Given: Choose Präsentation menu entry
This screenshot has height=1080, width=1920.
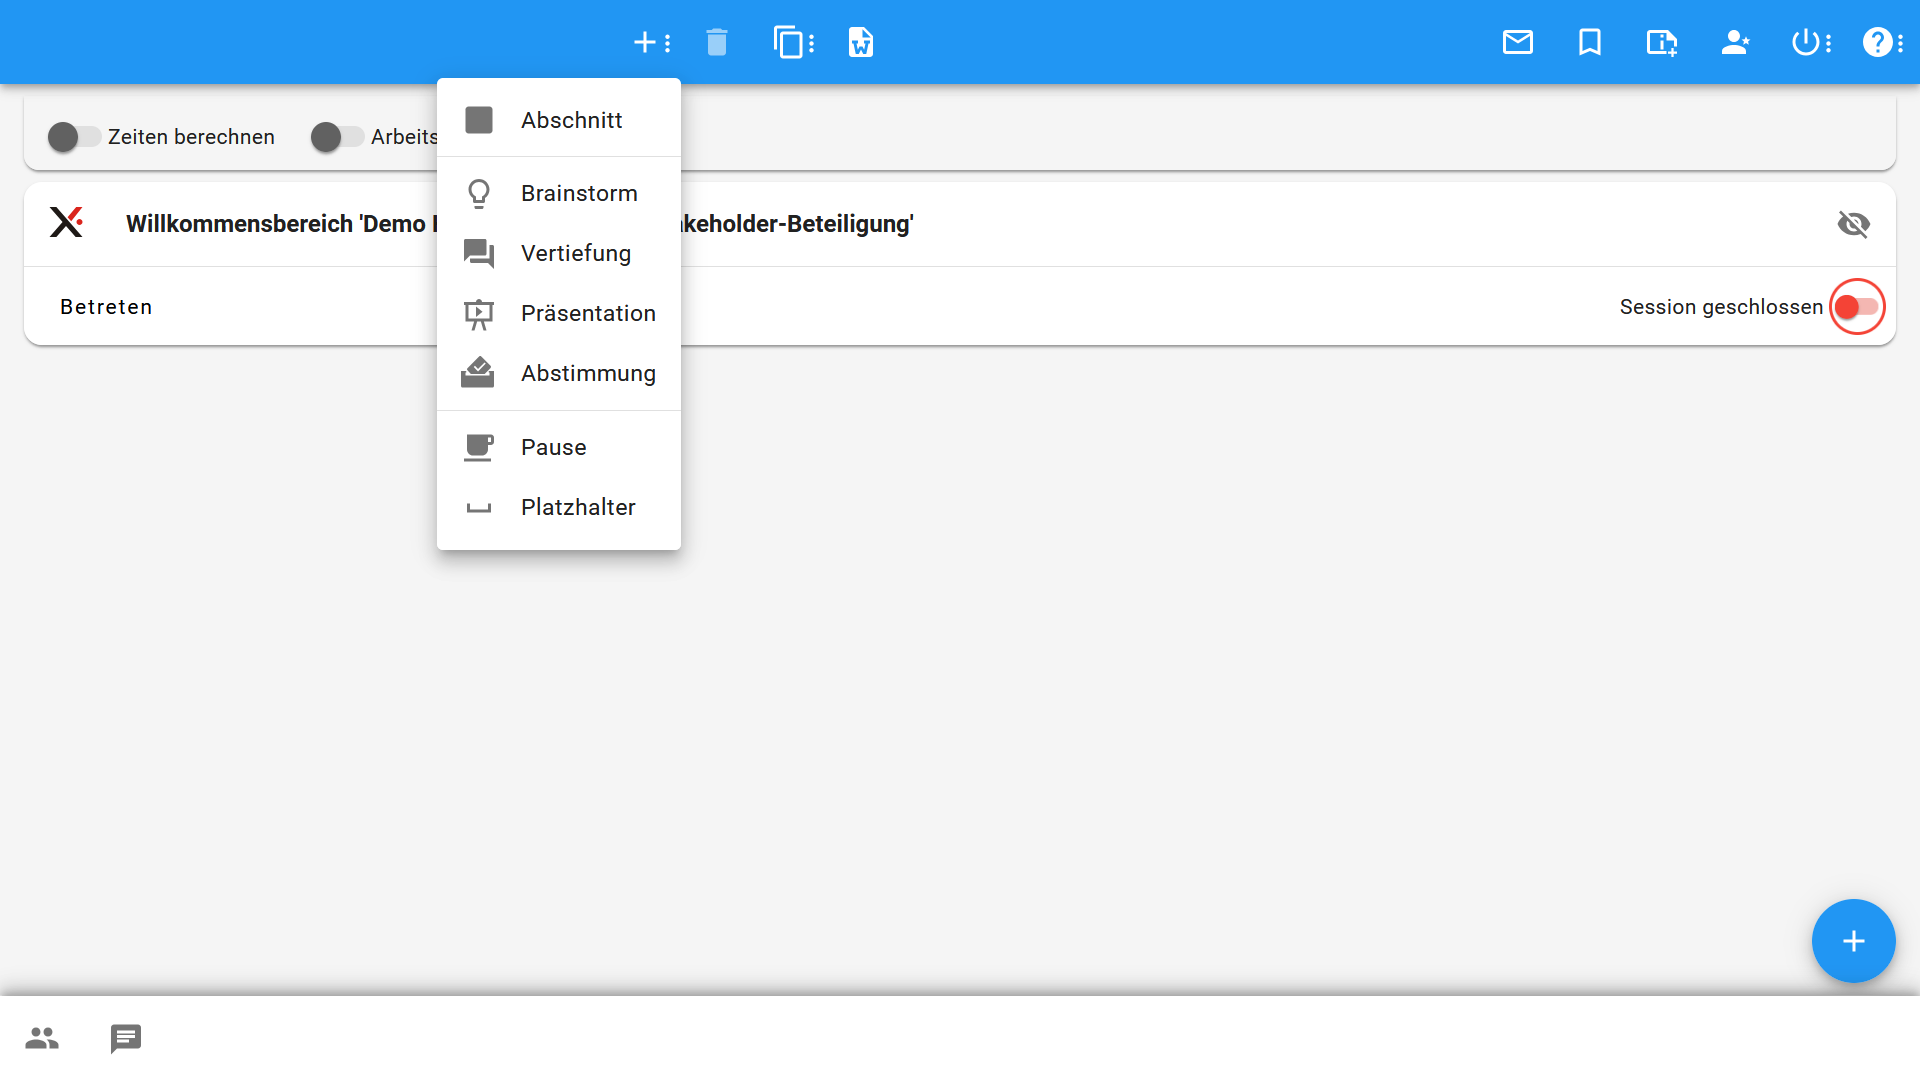Looking at the screenshot, I should point(559,313).
